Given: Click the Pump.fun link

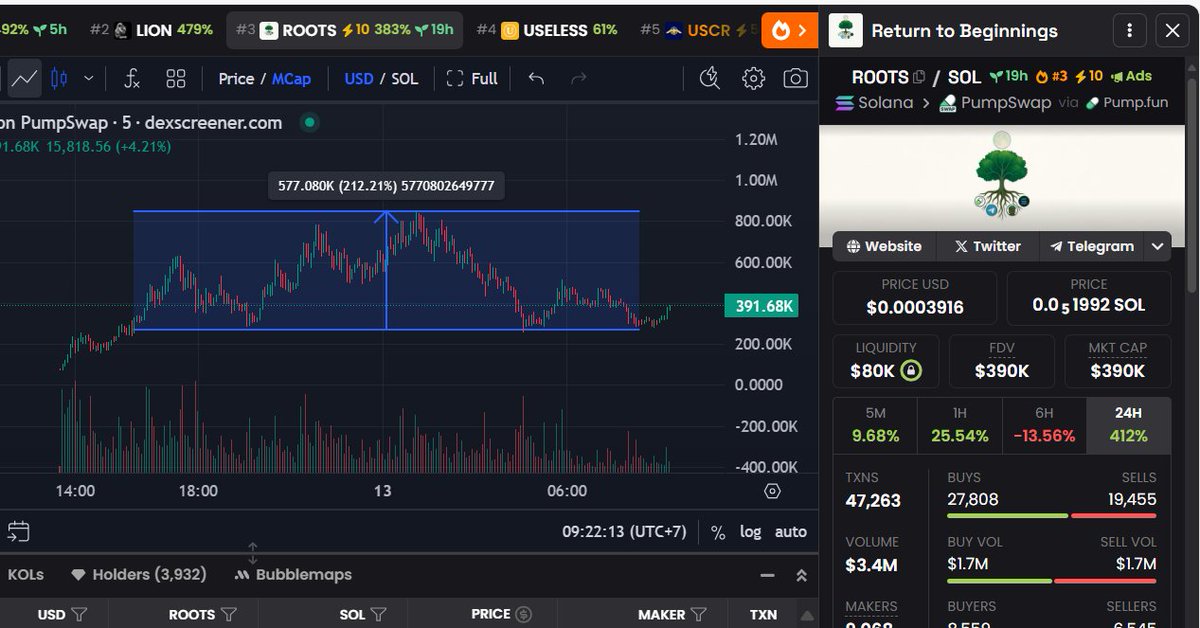Looking at the screenshot, I should (1127, 103).
